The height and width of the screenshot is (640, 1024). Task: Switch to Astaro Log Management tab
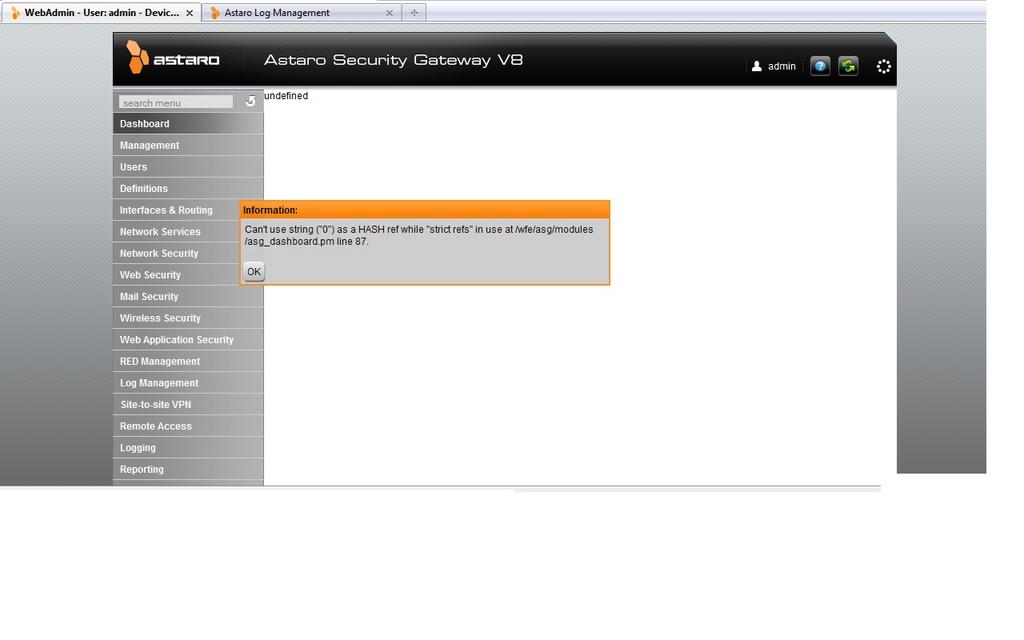[x=301, y=12]
